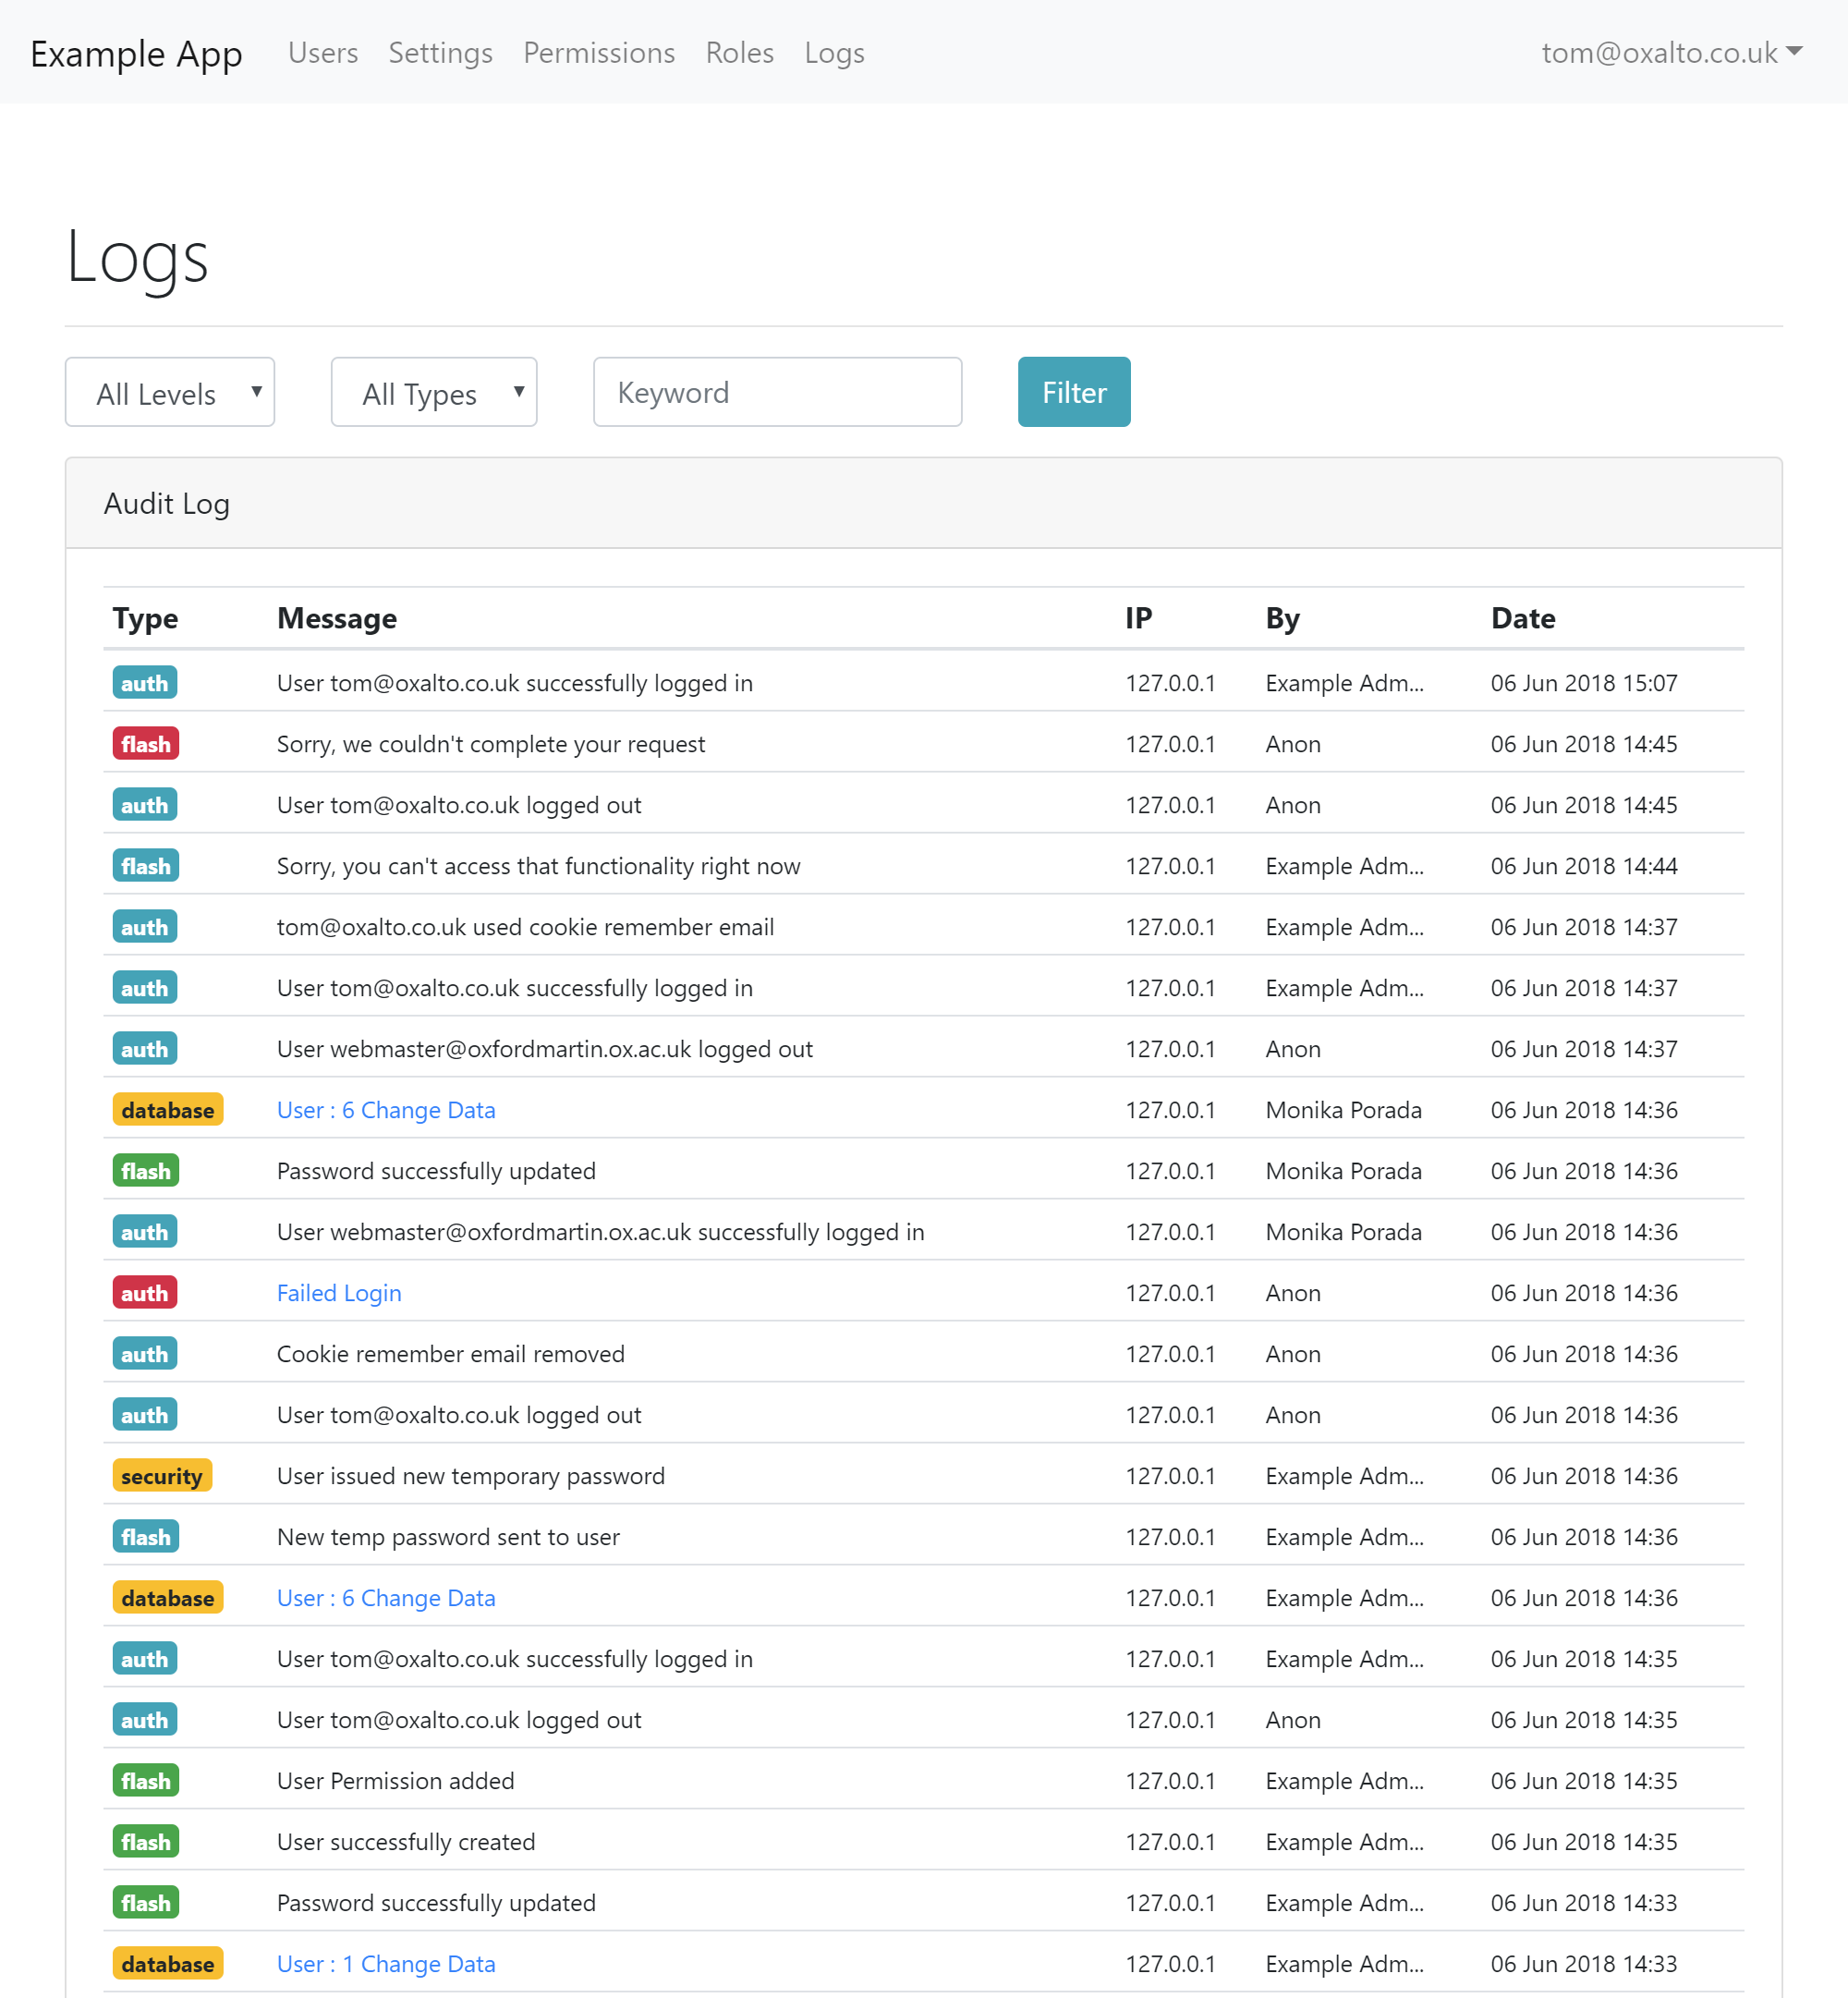Navigate to the Users page
Image resolution: width=1848 pixels, height=1998 pixels.
322,53
